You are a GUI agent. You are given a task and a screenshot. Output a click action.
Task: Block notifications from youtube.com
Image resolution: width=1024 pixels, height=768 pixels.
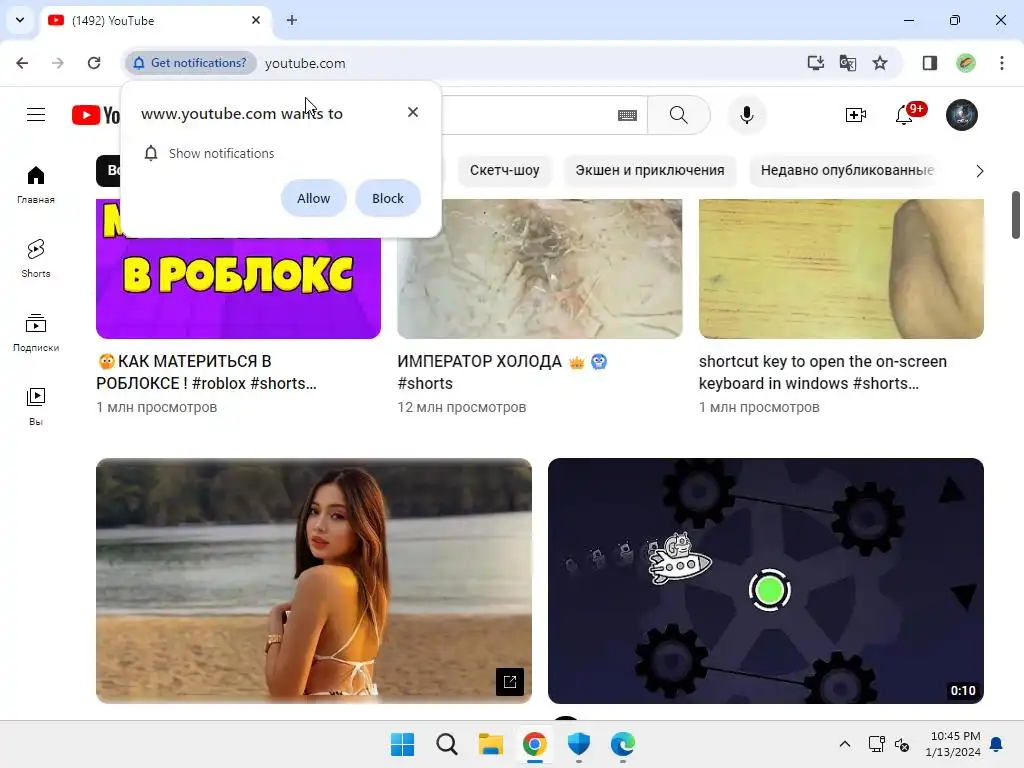[388, 198]
